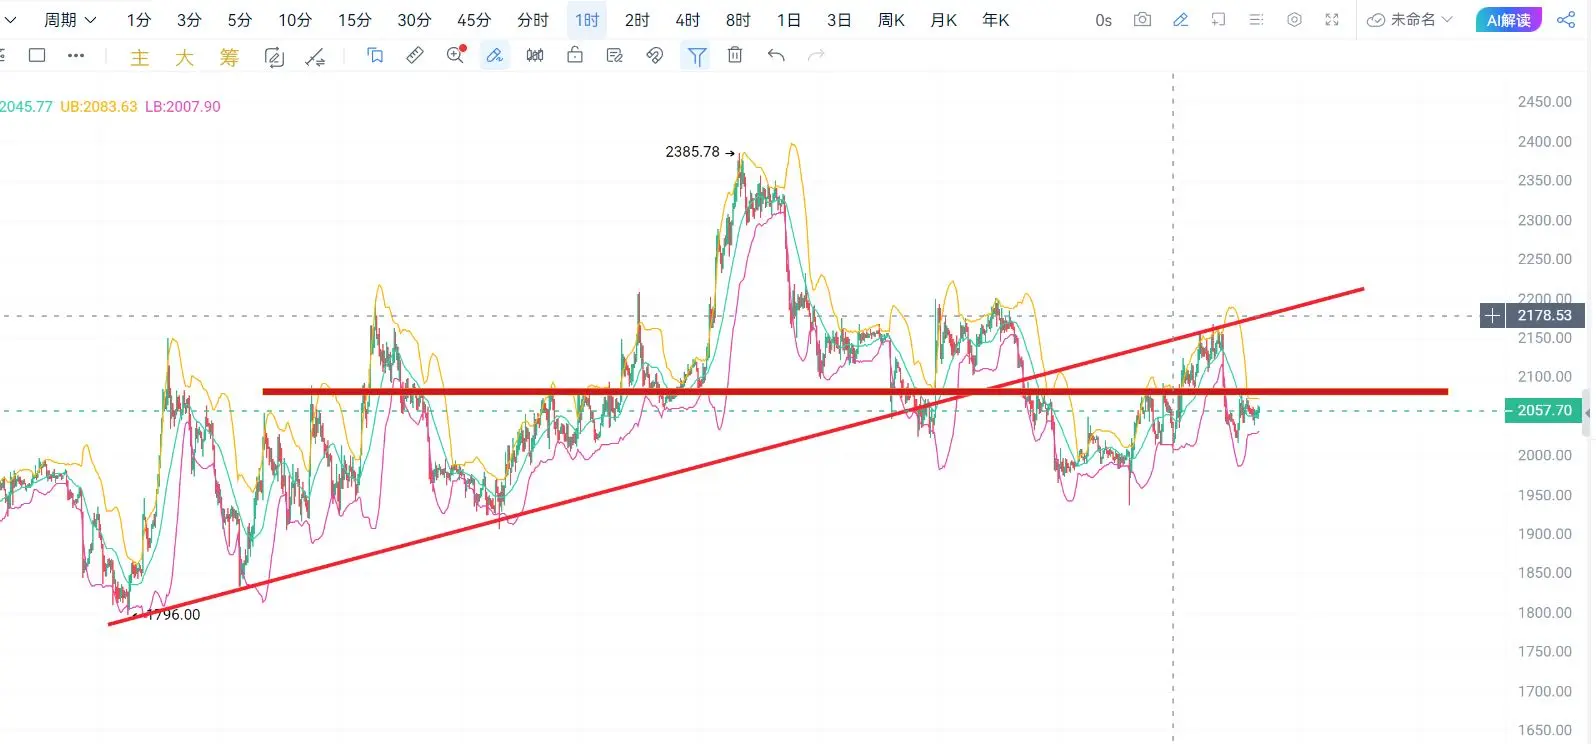This screenshot has width=1596, height=744.
Task: Switch to the 3分 timeframe
Action: (189, 20)
